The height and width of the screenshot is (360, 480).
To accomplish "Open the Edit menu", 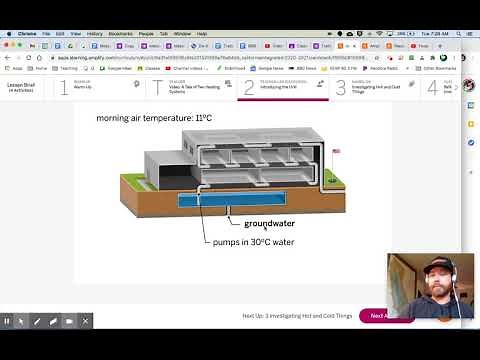I will [60, 34].
